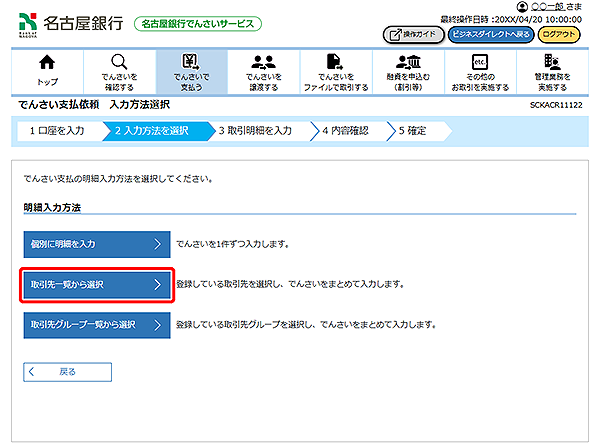The height and width of the screenshot is (448, 600).
Task: Choose 取引先グループ一覧から選択 option
Action: pos(97,325)
